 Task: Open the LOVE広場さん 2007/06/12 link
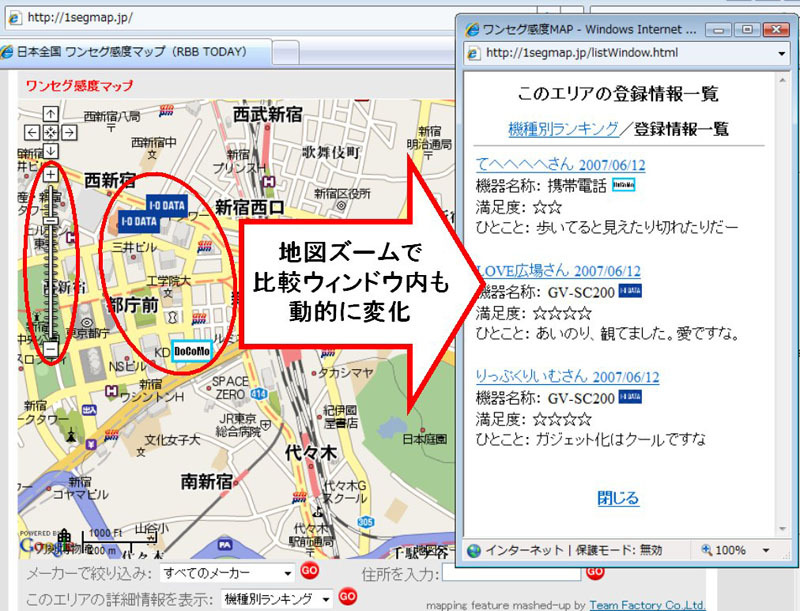[558, 271]
